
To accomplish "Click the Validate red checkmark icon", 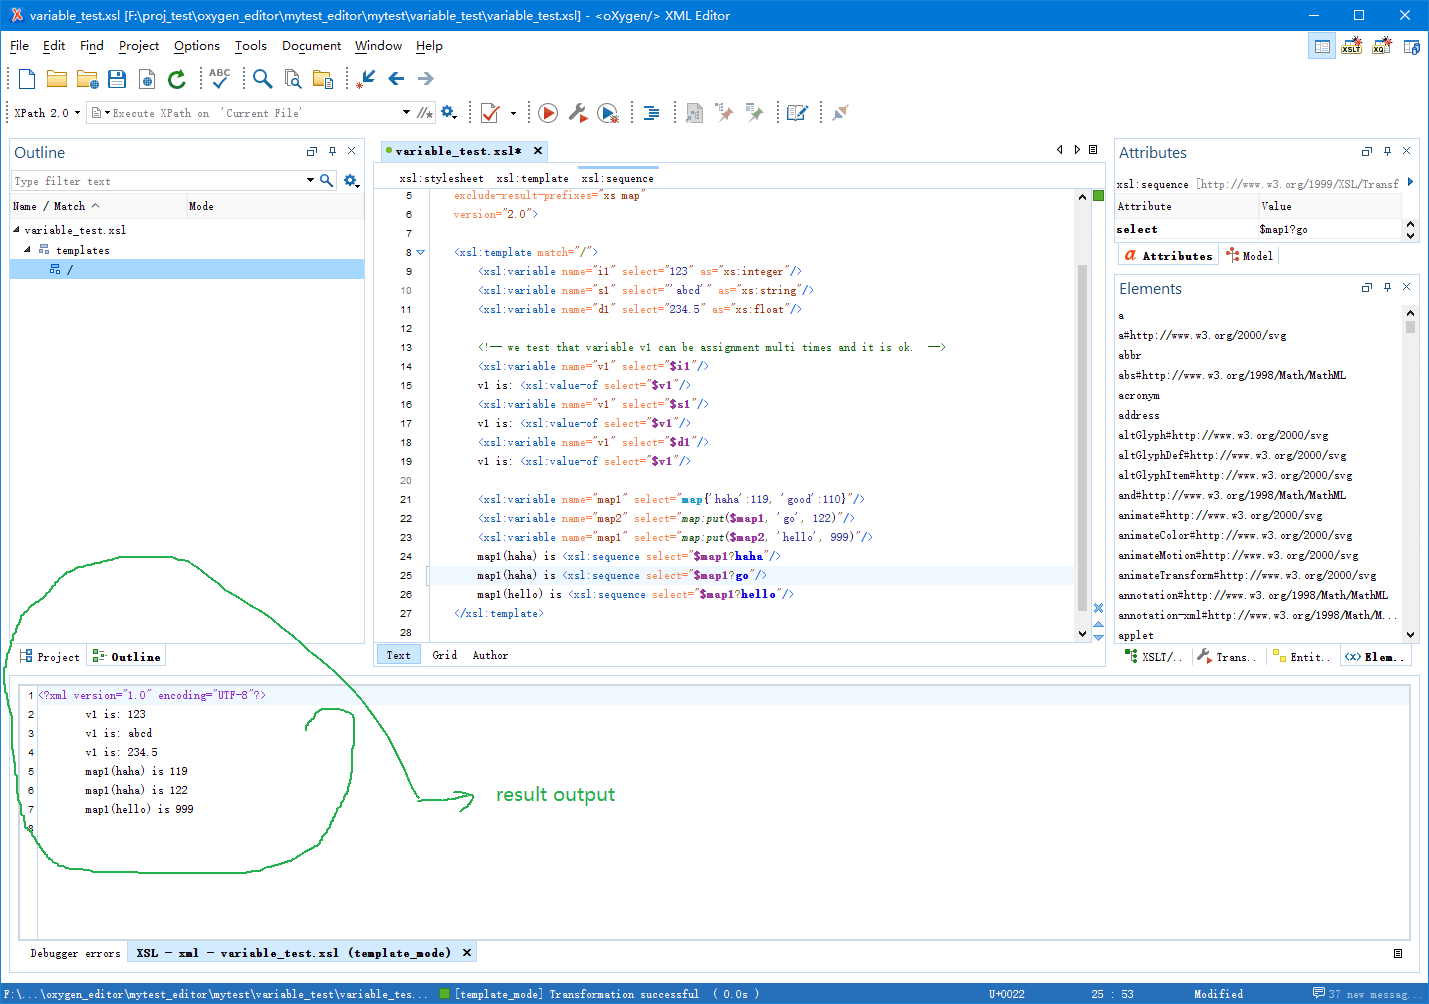I will 490,113.
